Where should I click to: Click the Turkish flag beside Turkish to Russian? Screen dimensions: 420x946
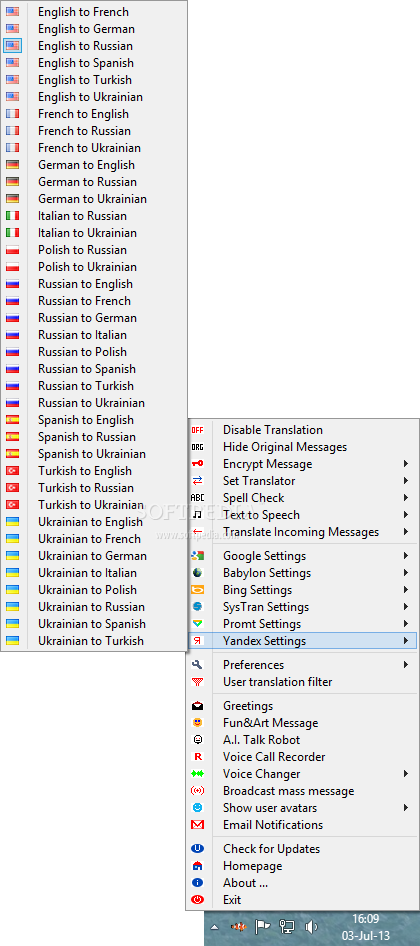tap(12, 487)
